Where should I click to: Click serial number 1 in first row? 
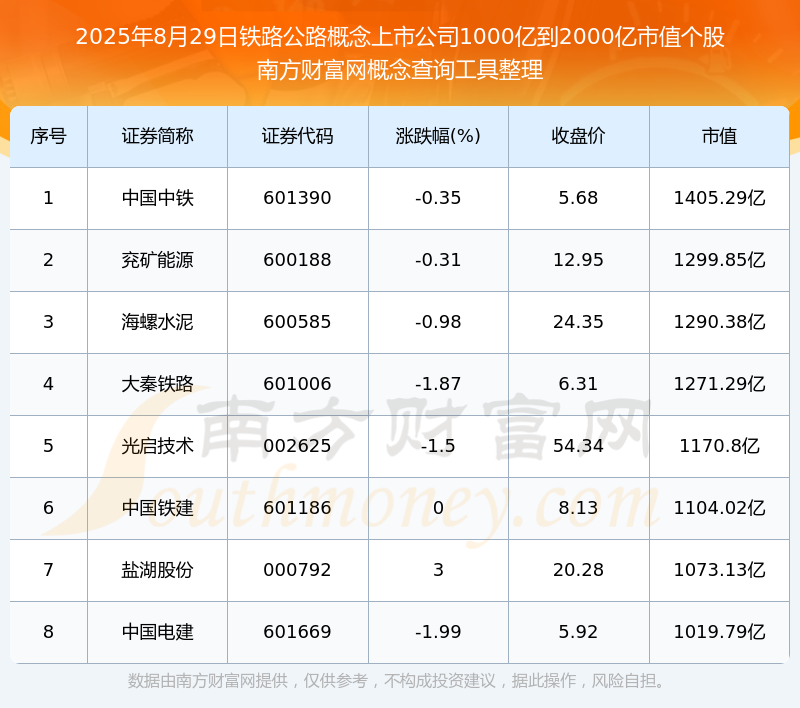point(48,198)
